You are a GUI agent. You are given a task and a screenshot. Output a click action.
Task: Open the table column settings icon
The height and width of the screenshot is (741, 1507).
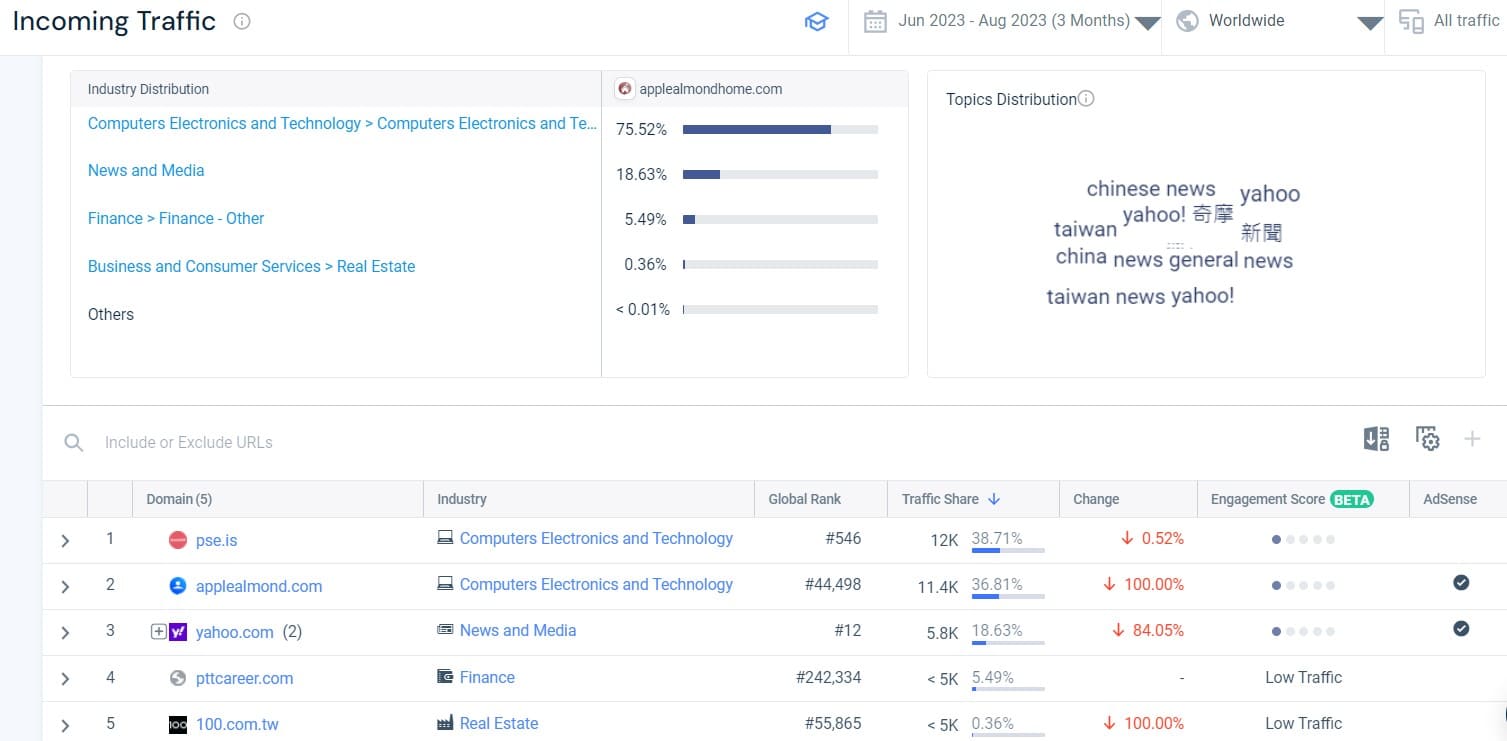(x=1427, y=438)
